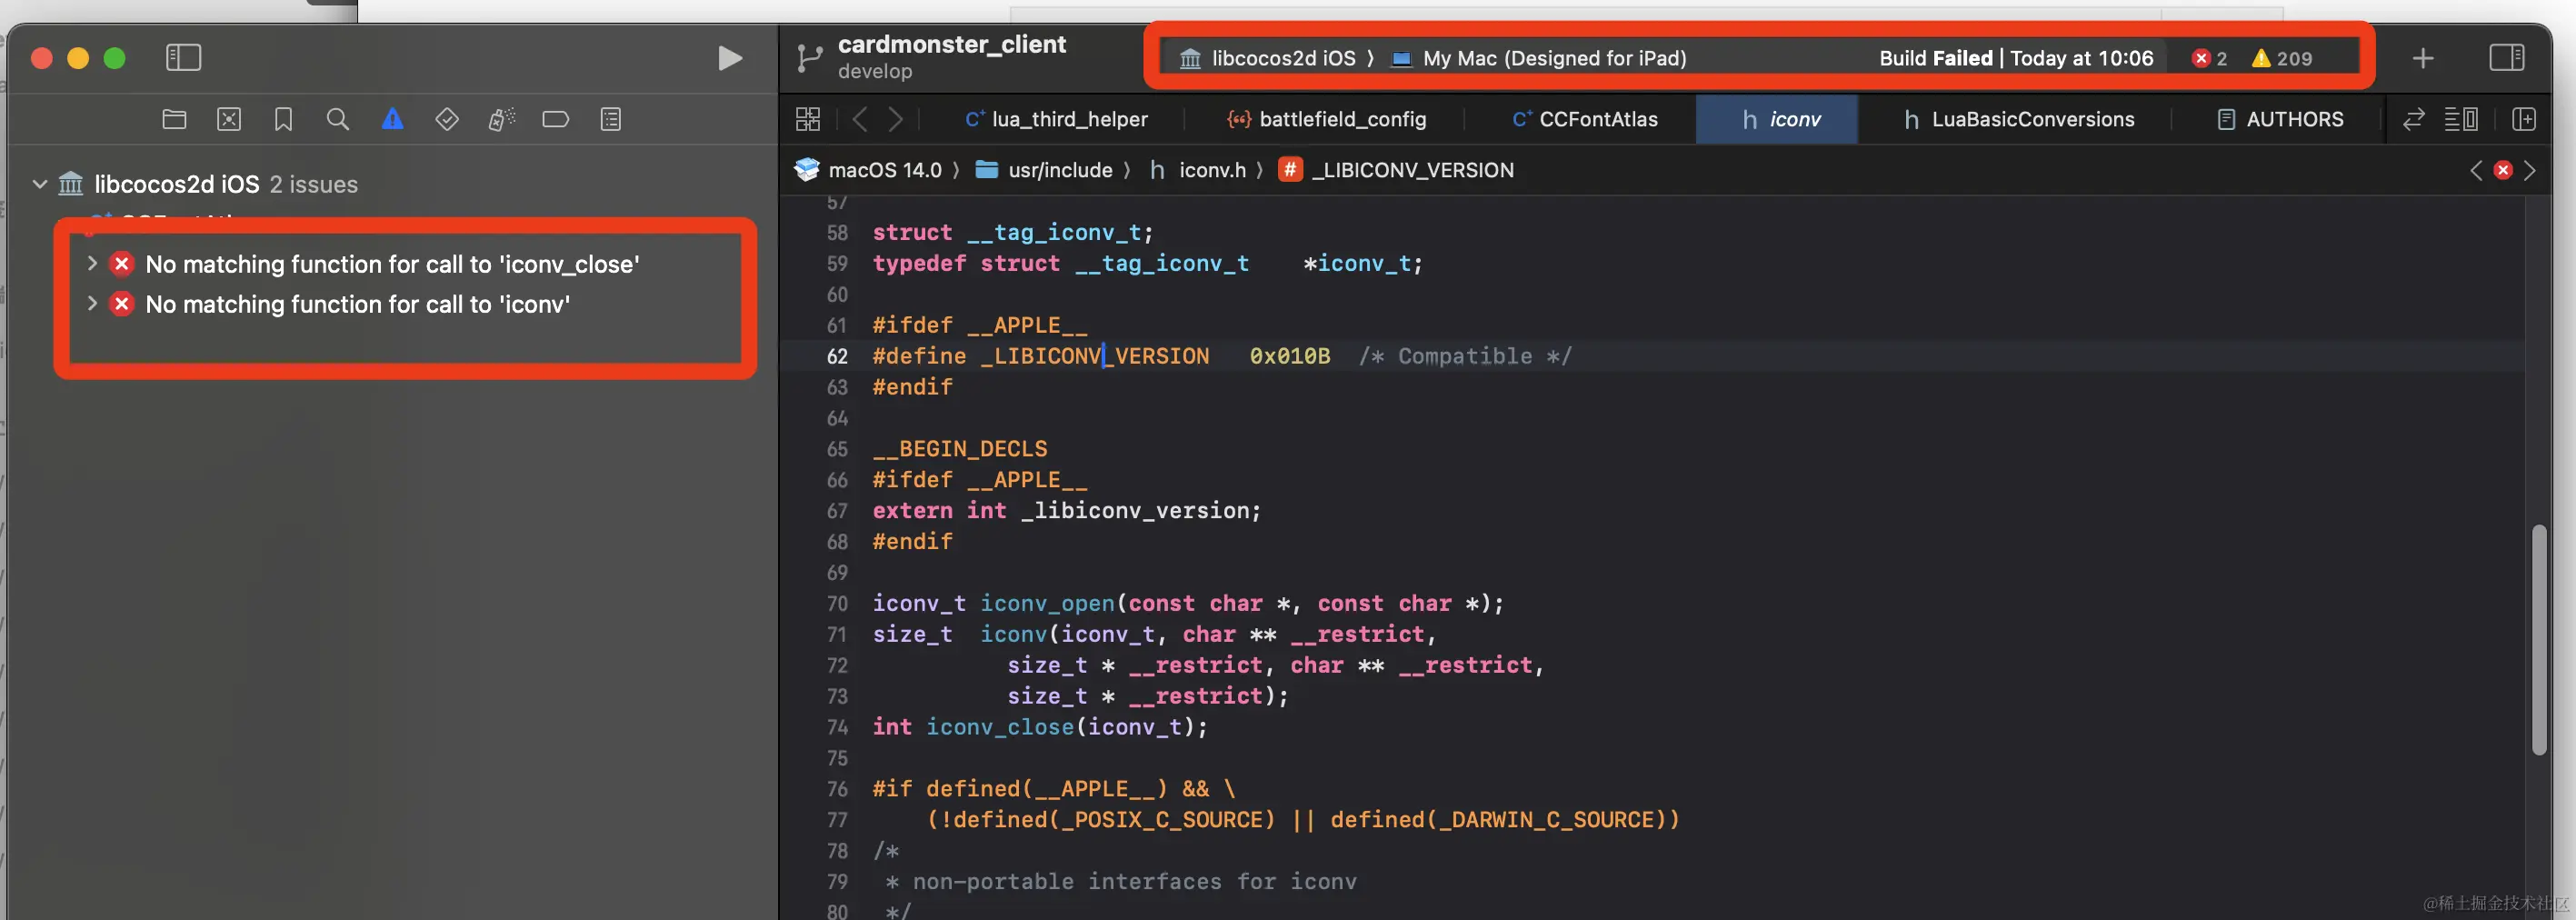Open the related items grid icon
2576x920 pixels.
[x=808, y=119]
